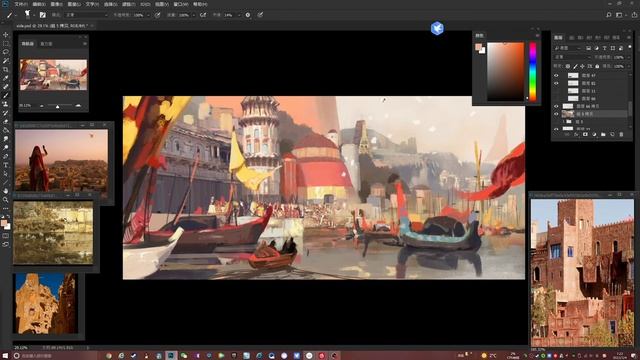Select the Lasso tool
The width and height of the screenshot is (640, 360).
click(x=6, y=52)
